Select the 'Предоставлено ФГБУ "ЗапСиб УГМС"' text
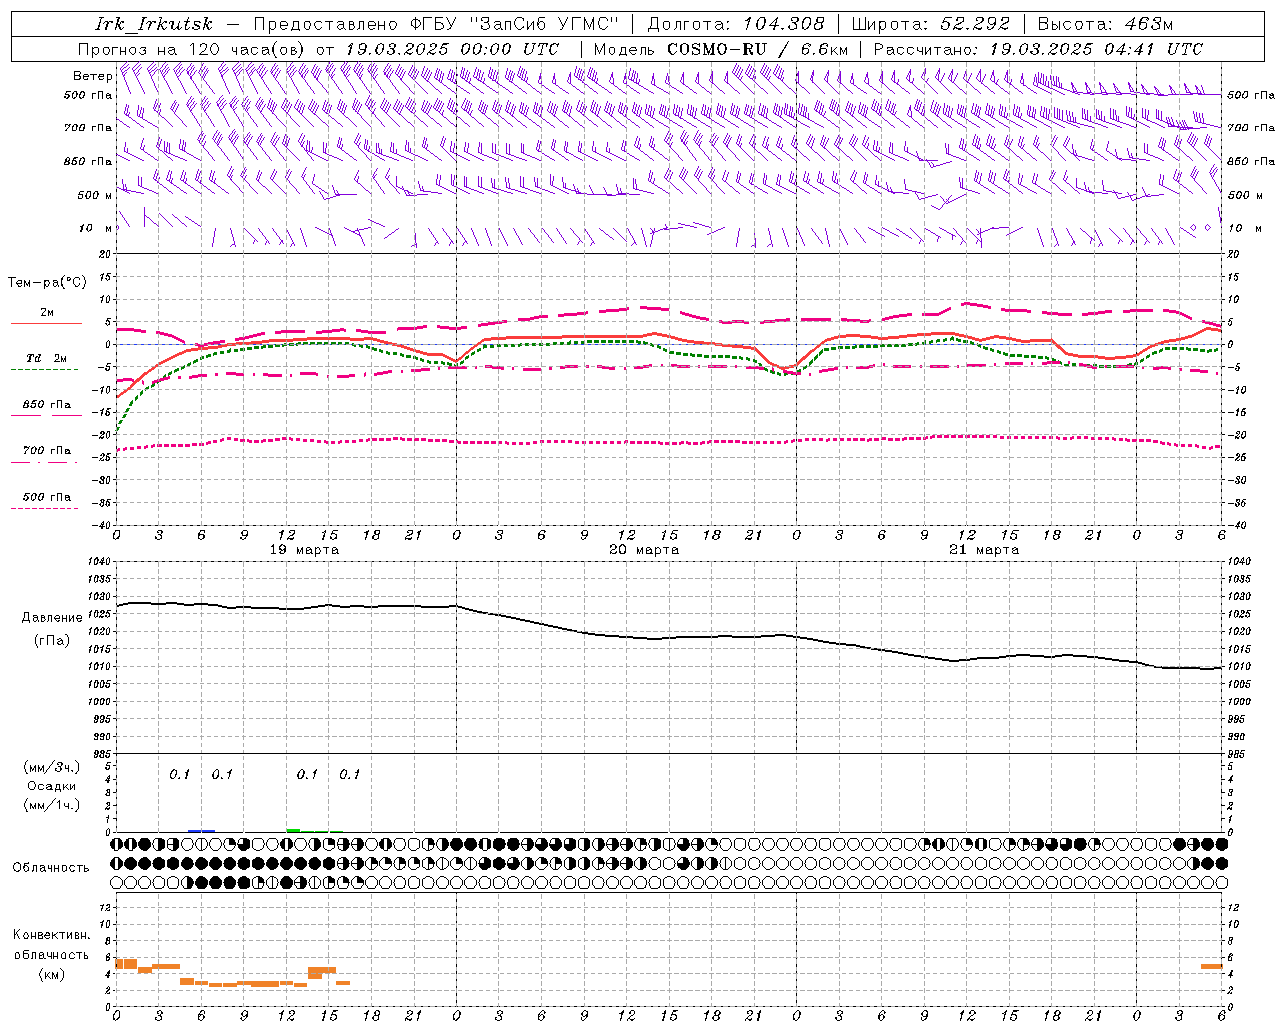The height and width of the screenshot is (1024, 1280). point(436,24)
